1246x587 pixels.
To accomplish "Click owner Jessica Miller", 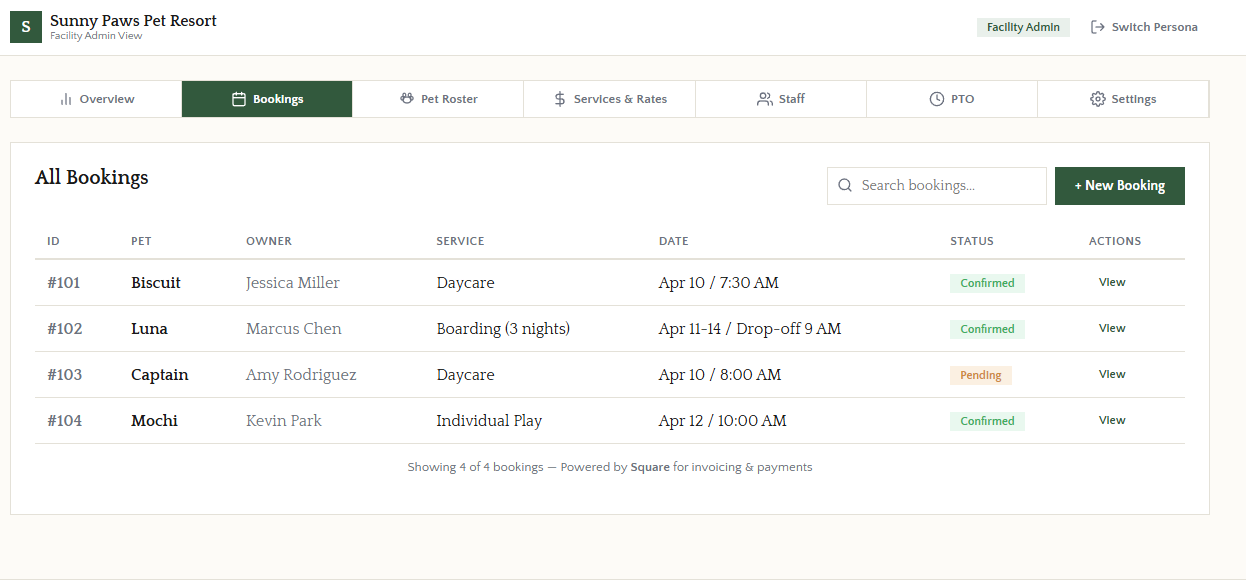I will click(x=293, y=283).
